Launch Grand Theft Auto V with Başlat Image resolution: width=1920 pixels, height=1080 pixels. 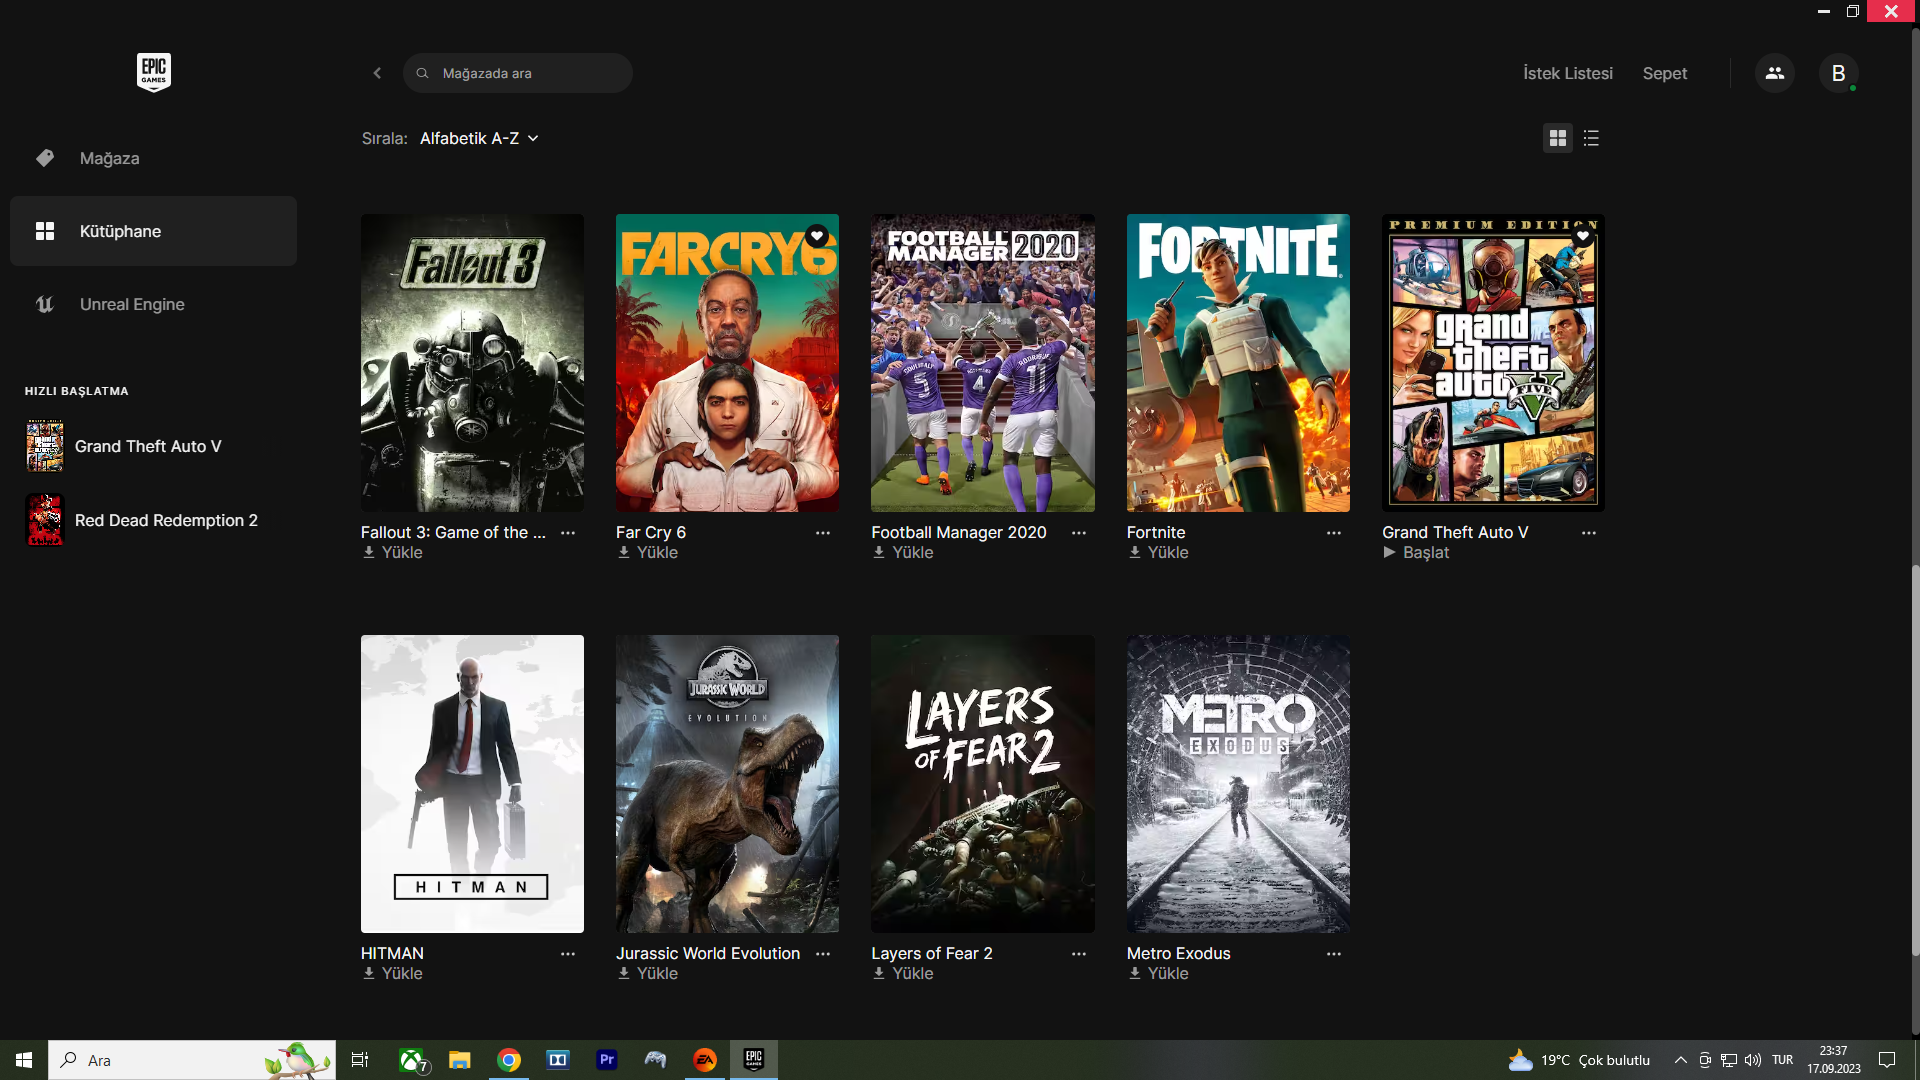tap(1416, 553)
